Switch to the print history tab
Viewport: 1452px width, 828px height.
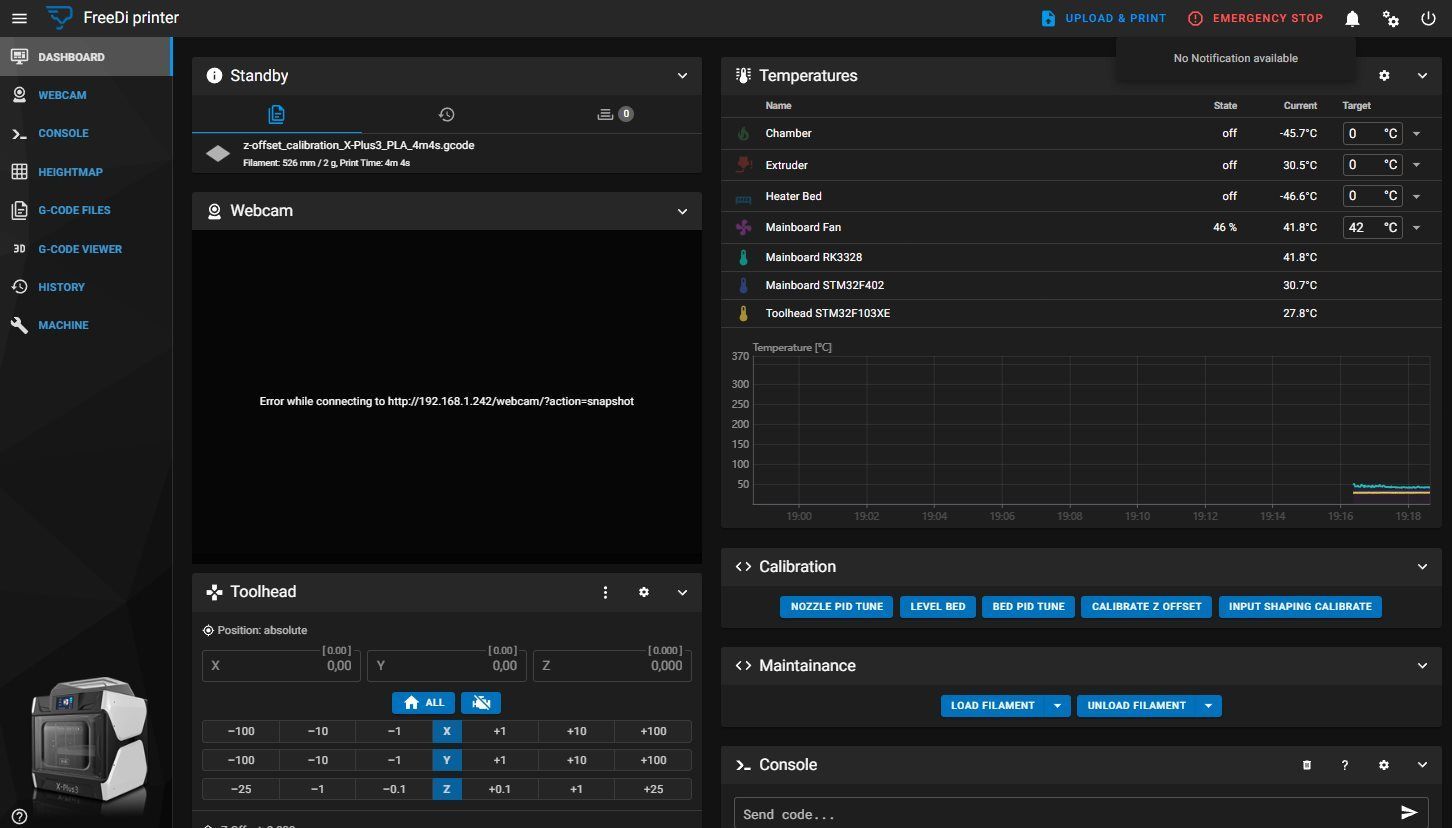446,114
